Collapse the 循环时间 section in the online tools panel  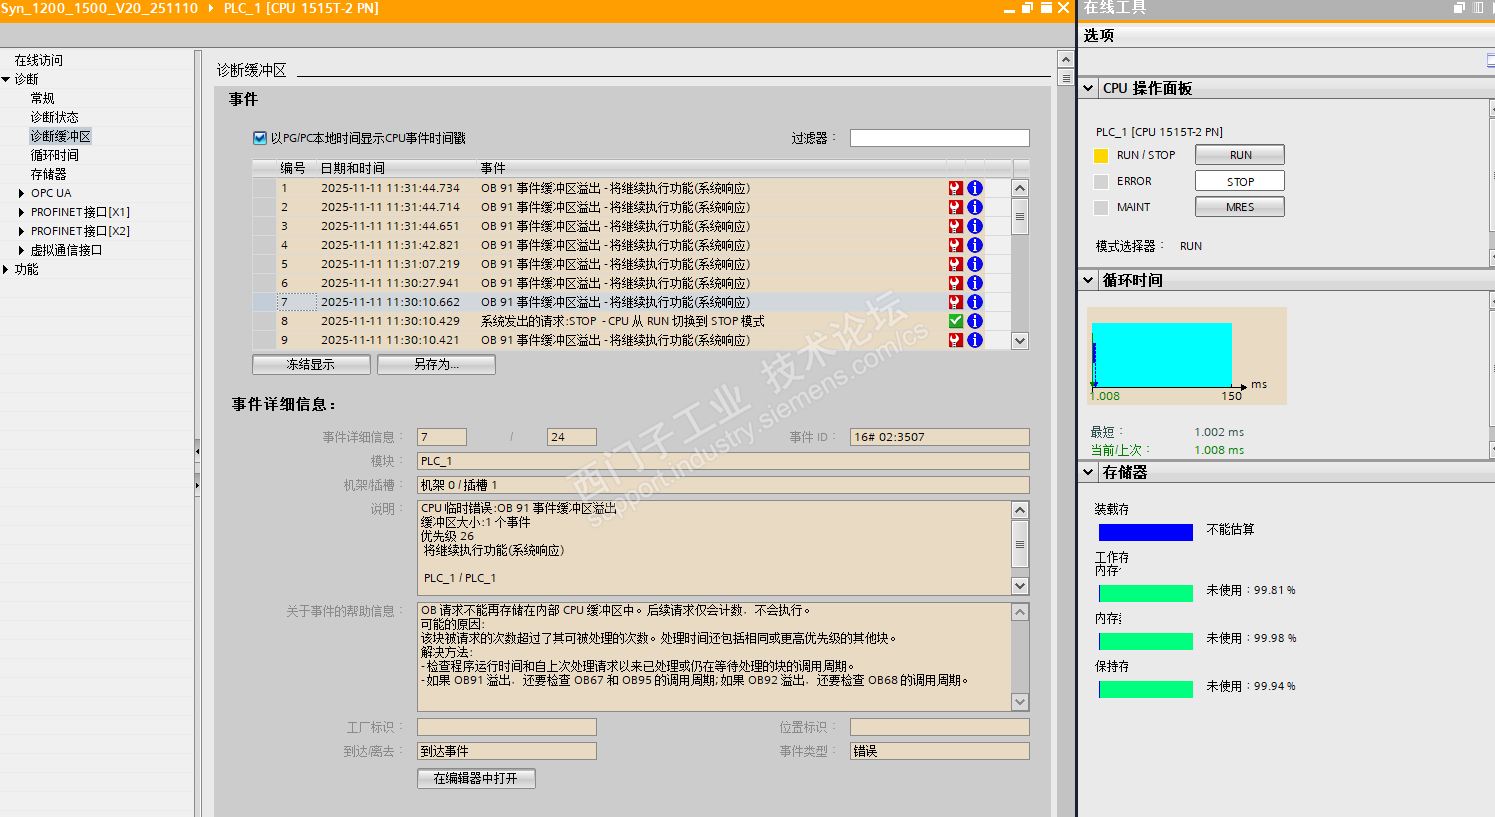(1089, 280)
